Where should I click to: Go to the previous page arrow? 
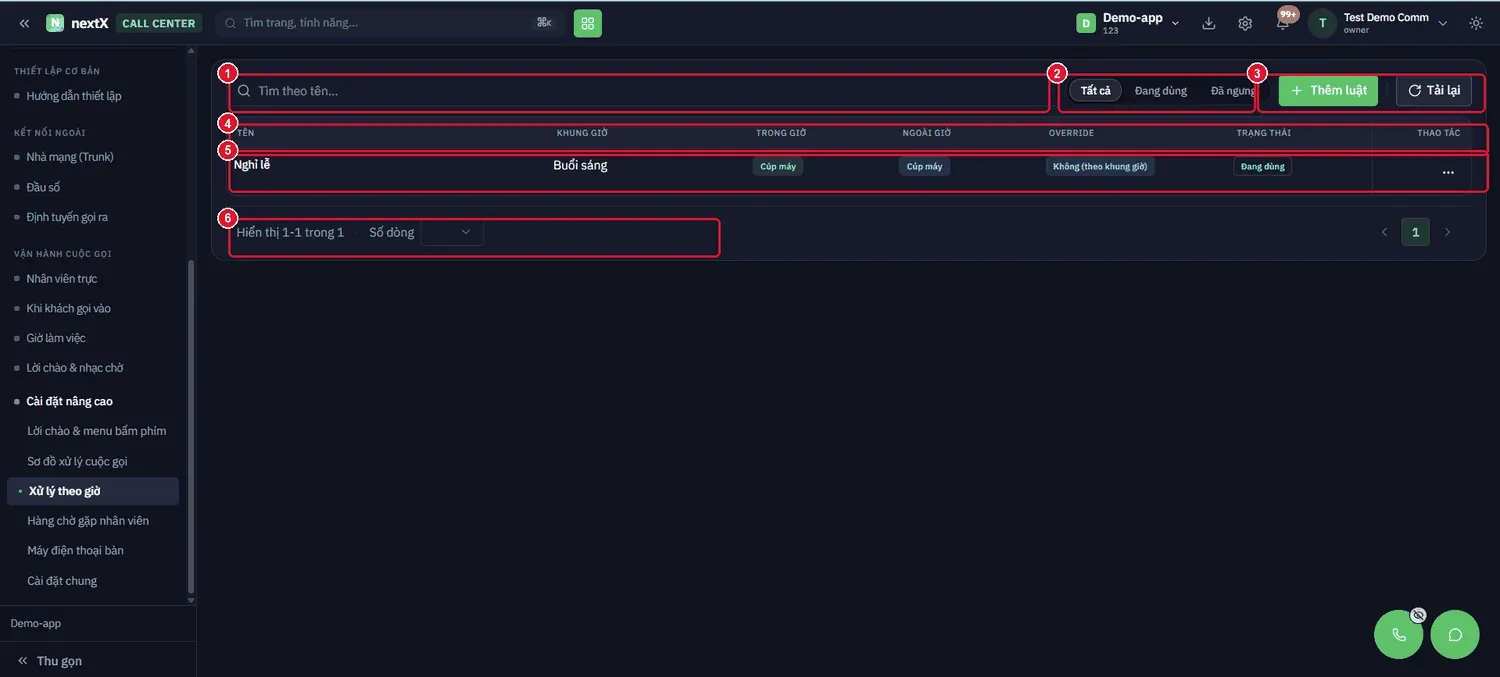pos(1384,232)
